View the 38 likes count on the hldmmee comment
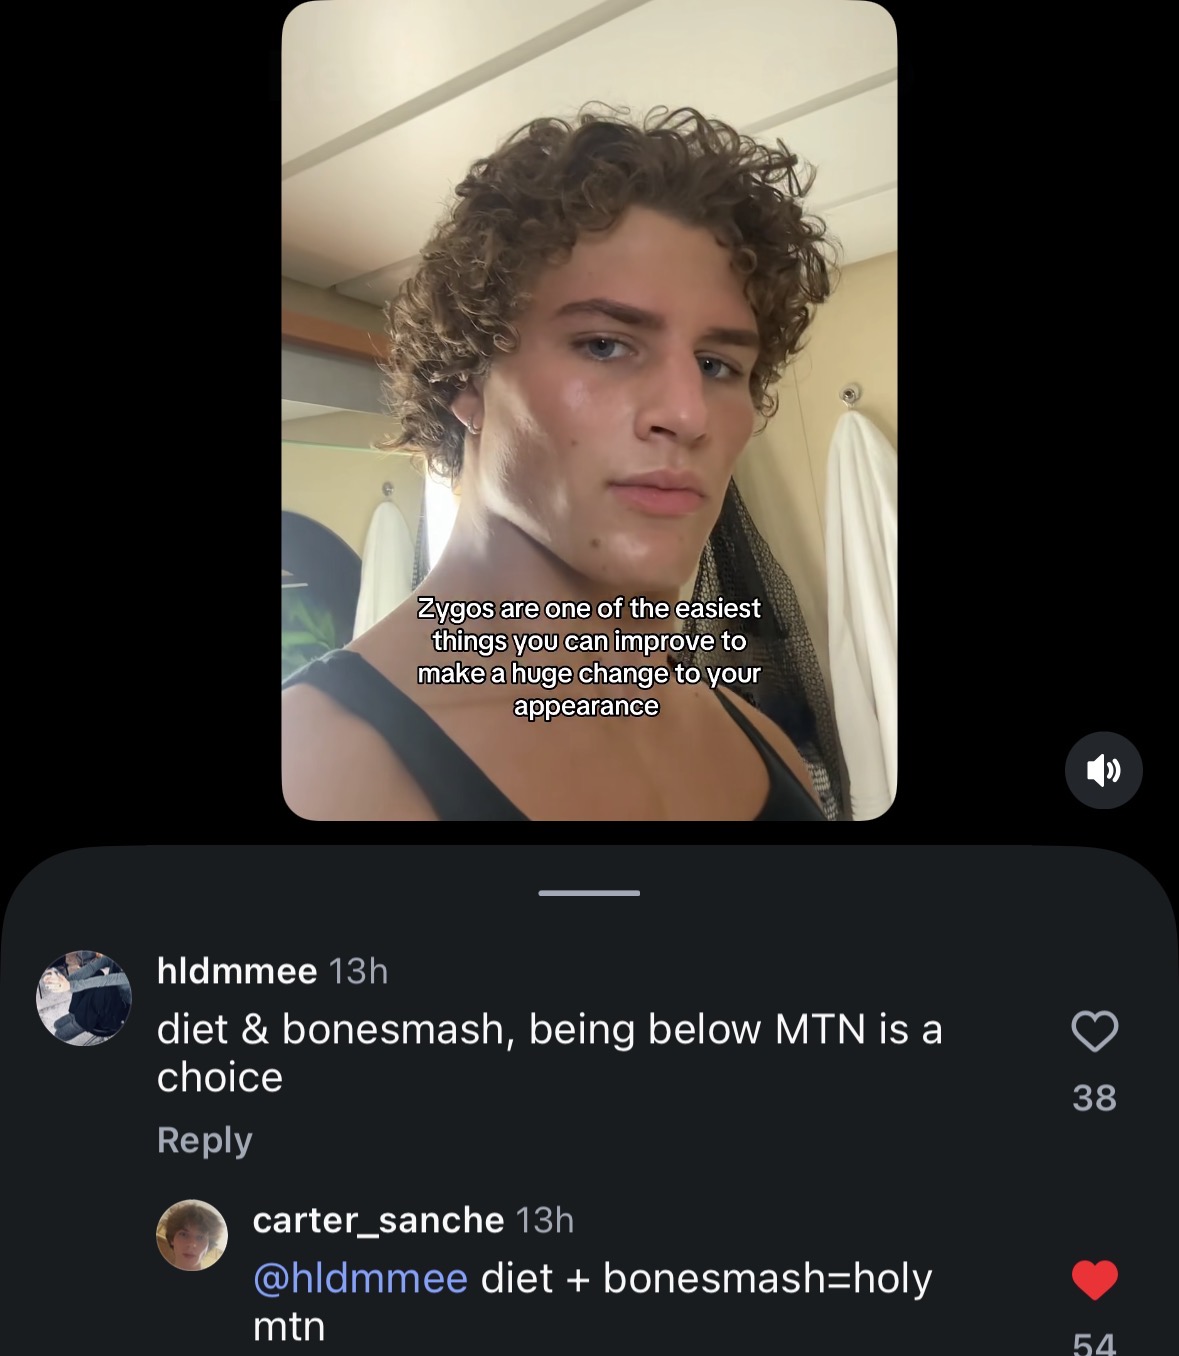The width and height of the screenshot is (1179, 1356). pyautogui.click(x=1094, y=1098)
